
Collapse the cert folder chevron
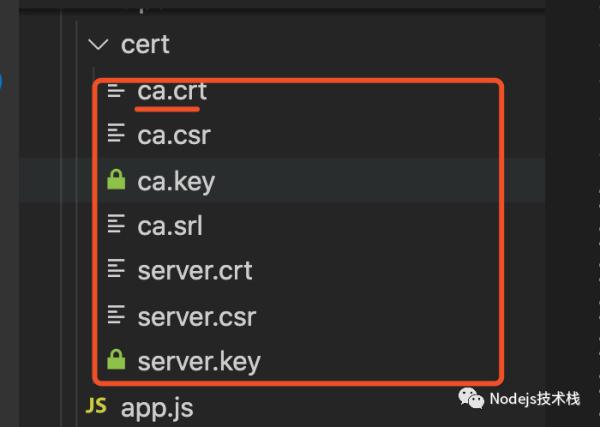pos(97,45)
